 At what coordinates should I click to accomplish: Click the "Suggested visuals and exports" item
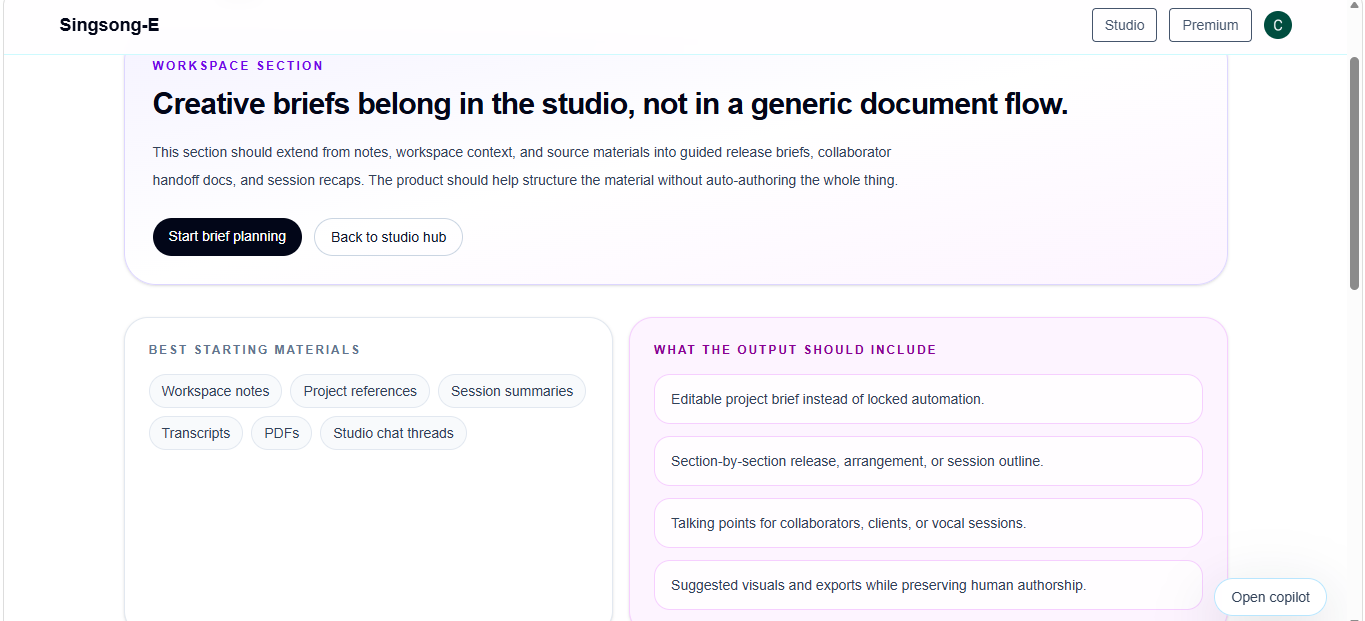(928, 585)
